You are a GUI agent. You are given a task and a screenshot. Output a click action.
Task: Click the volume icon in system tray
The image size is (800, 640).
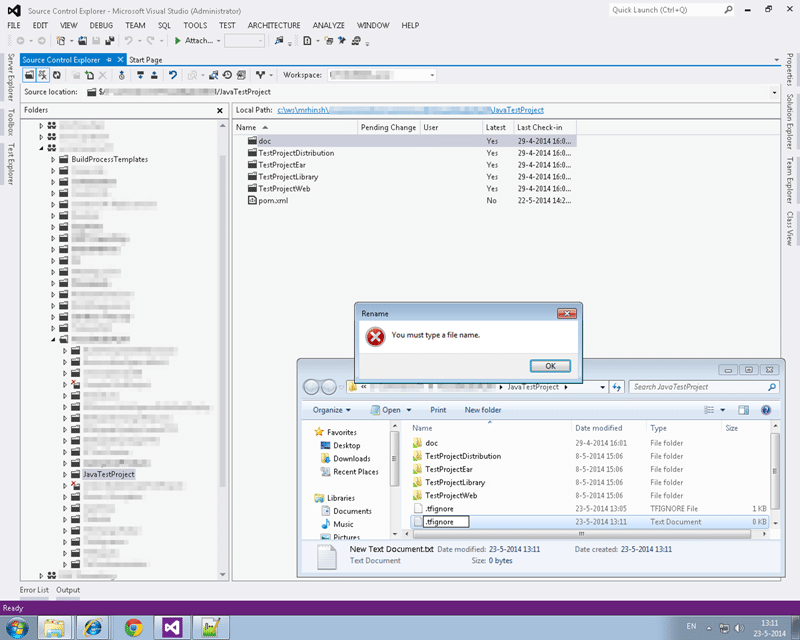[739, 628]
